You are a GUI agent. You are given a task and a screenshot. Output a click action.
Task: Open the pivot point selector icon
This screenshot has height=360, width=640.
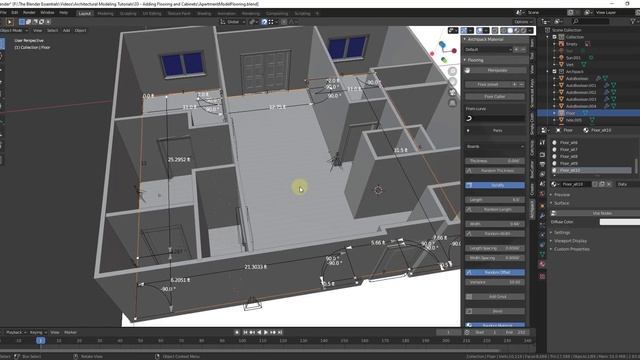click(x=252, y=22)
